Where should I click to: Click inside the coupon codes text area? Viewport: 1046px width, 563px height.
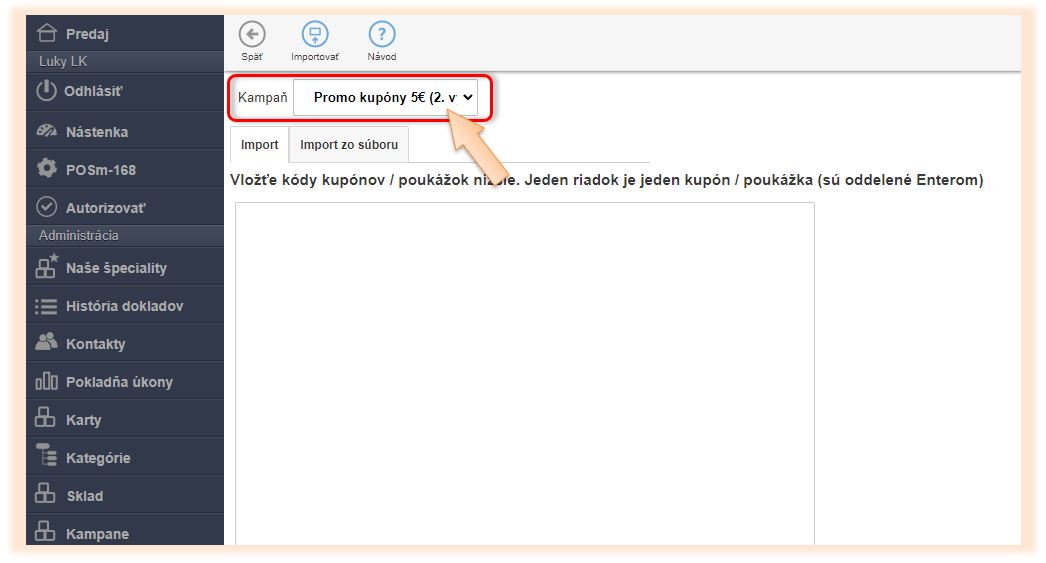pos(524,370)
